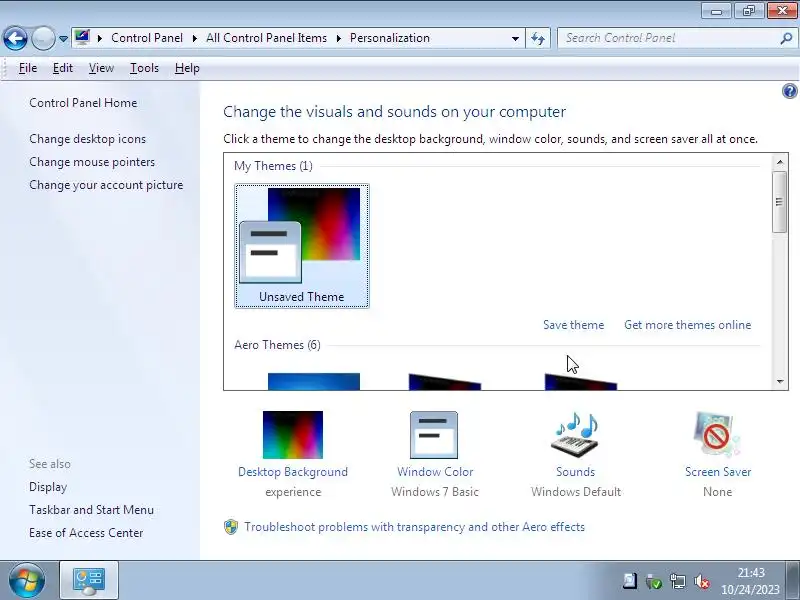The width and height of the screenshot is (800, 600).
Task: Click the Sounds music notes icon
Action: pyautogui.click(x=576, y=434)
